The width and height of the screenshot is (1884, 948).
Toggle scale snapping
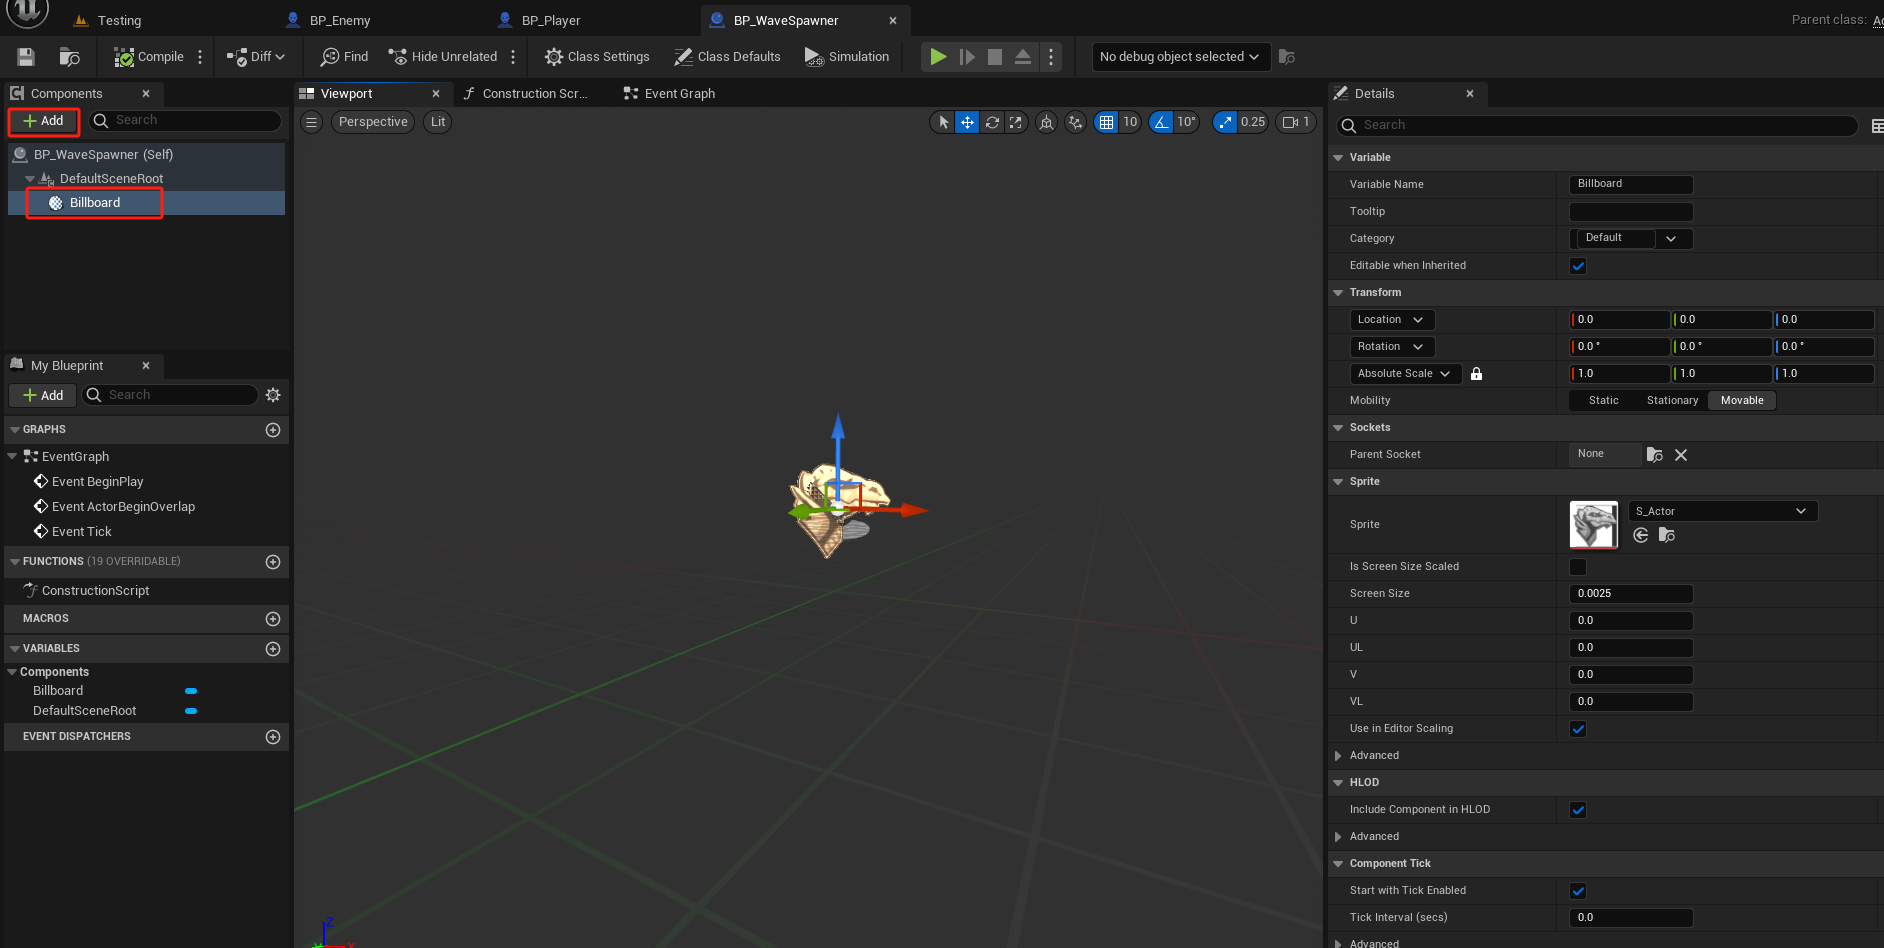click(x=1225, y=122)
